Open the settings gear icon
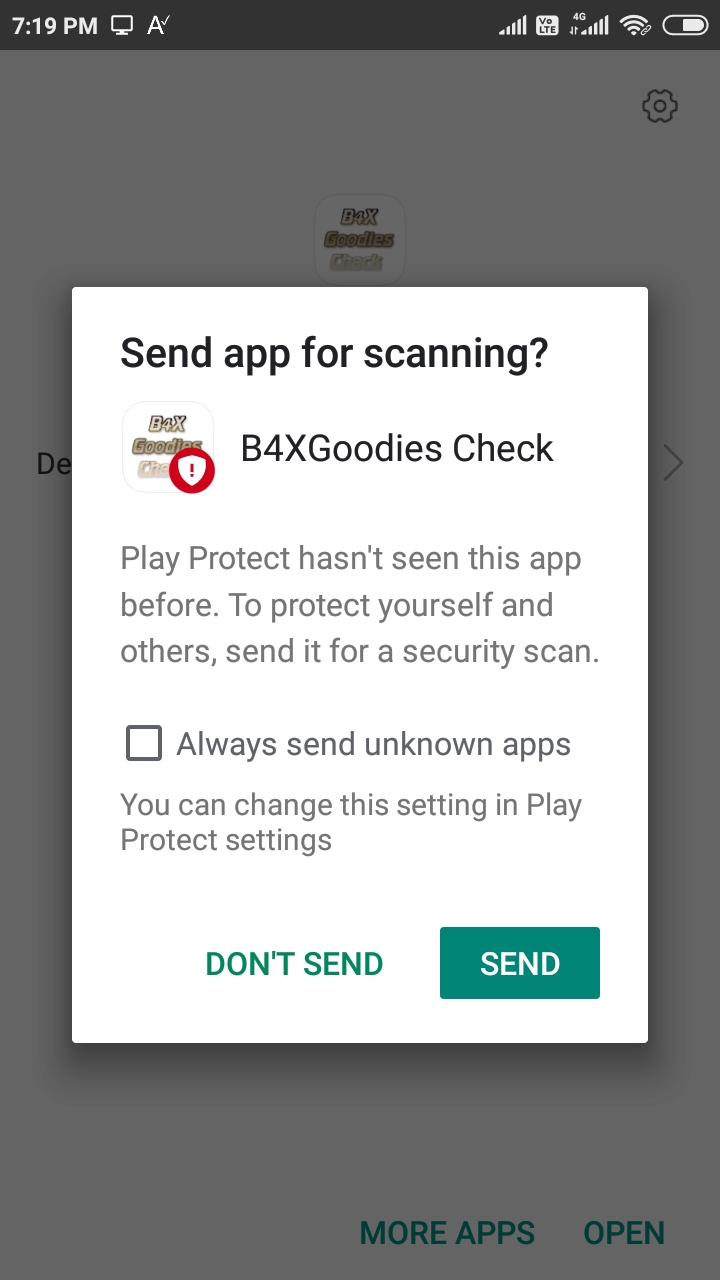 point(660,106)
